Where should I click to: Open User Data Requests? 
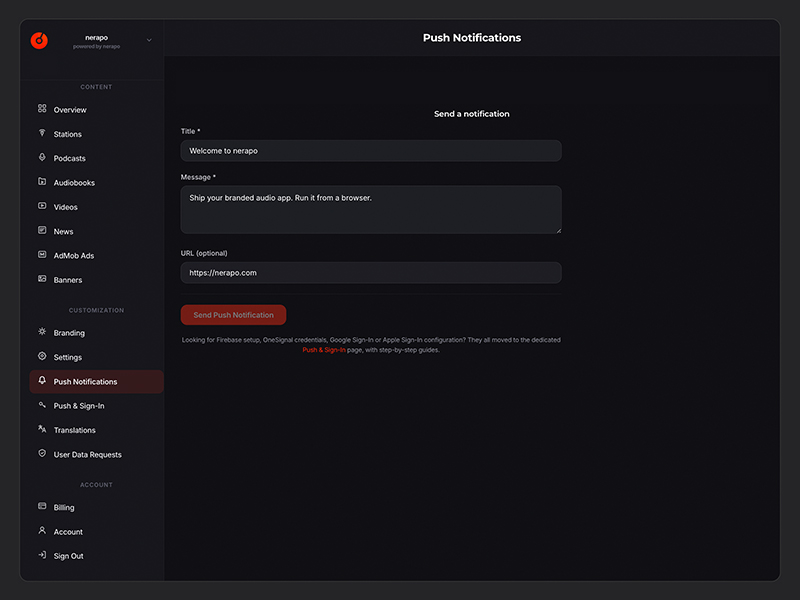tap(96, 455)
